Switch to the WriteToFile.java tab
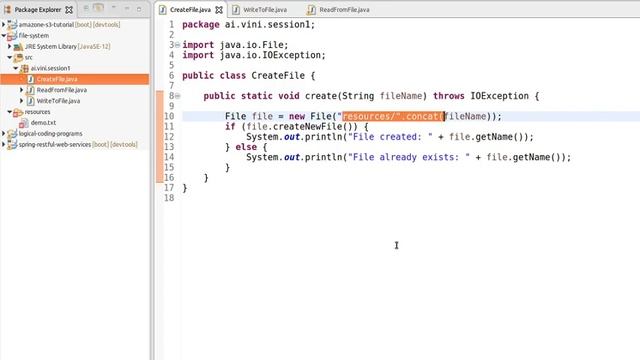This screenshot has height=360, width=640. [265, 9]
